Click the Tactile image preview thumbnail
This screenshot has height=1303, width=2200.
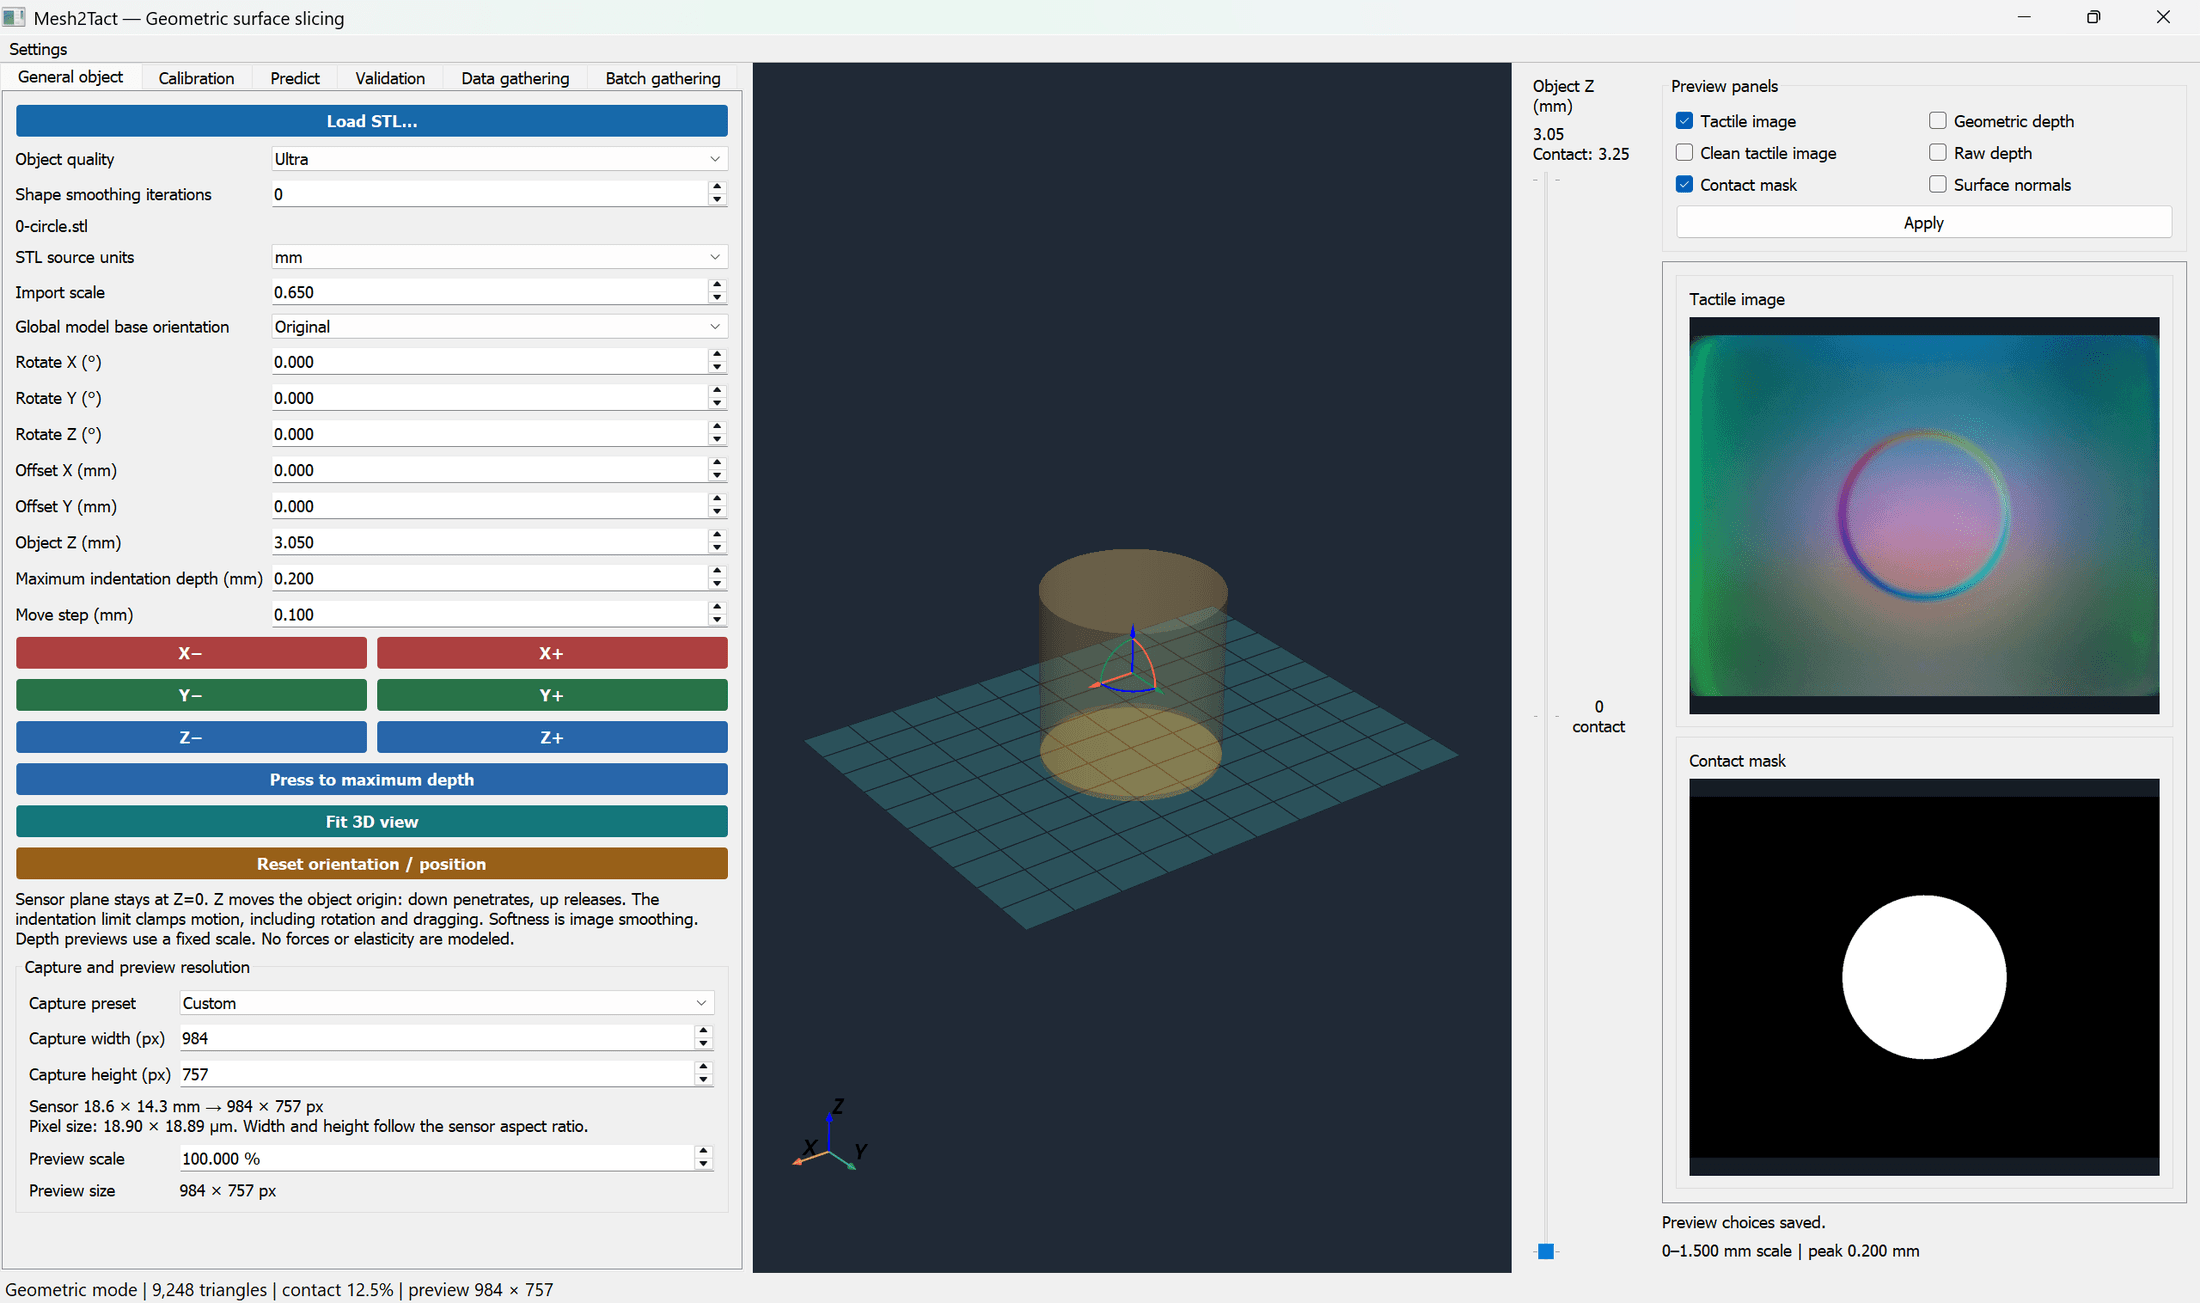pos(1924,515)
